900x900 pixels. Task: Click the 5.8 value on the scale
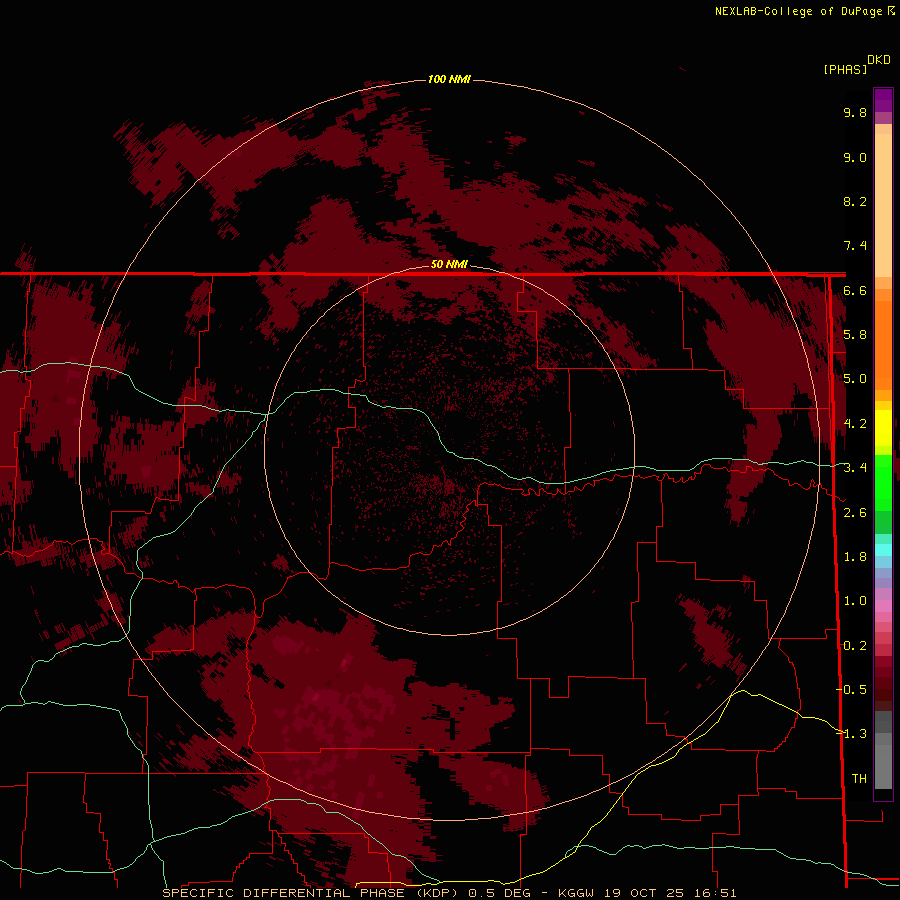[855, 335]
